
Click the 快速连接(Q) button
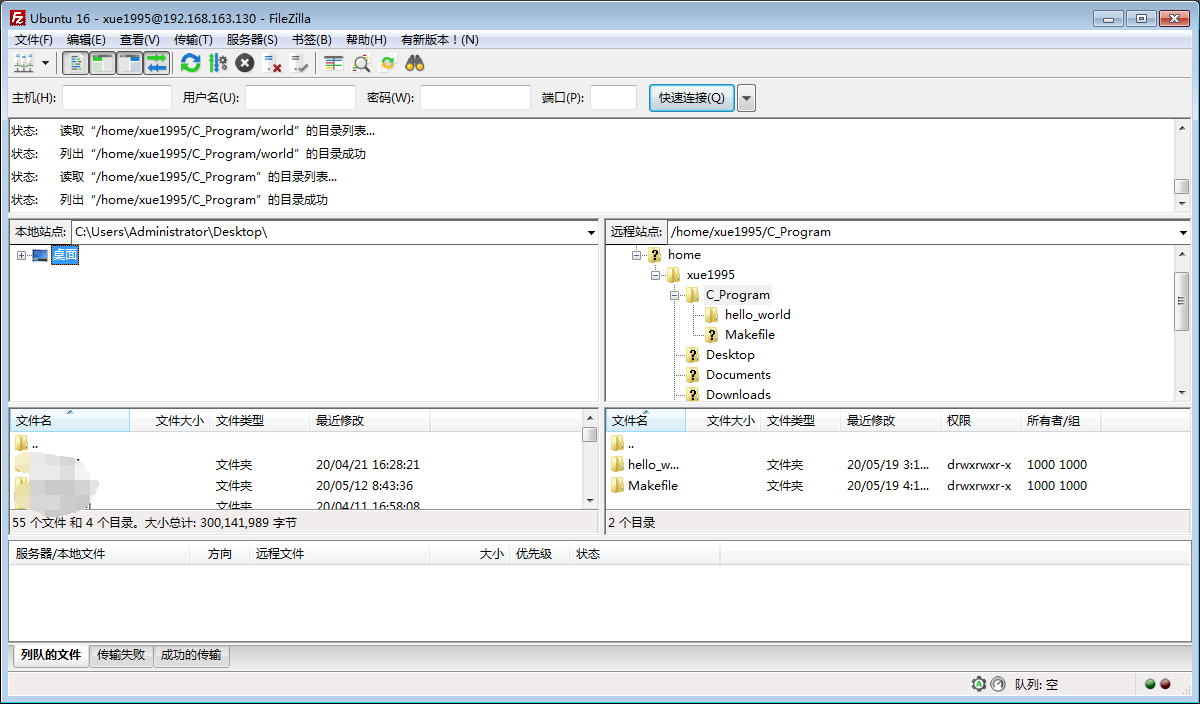pyautogui.click(x=692, y=97)
